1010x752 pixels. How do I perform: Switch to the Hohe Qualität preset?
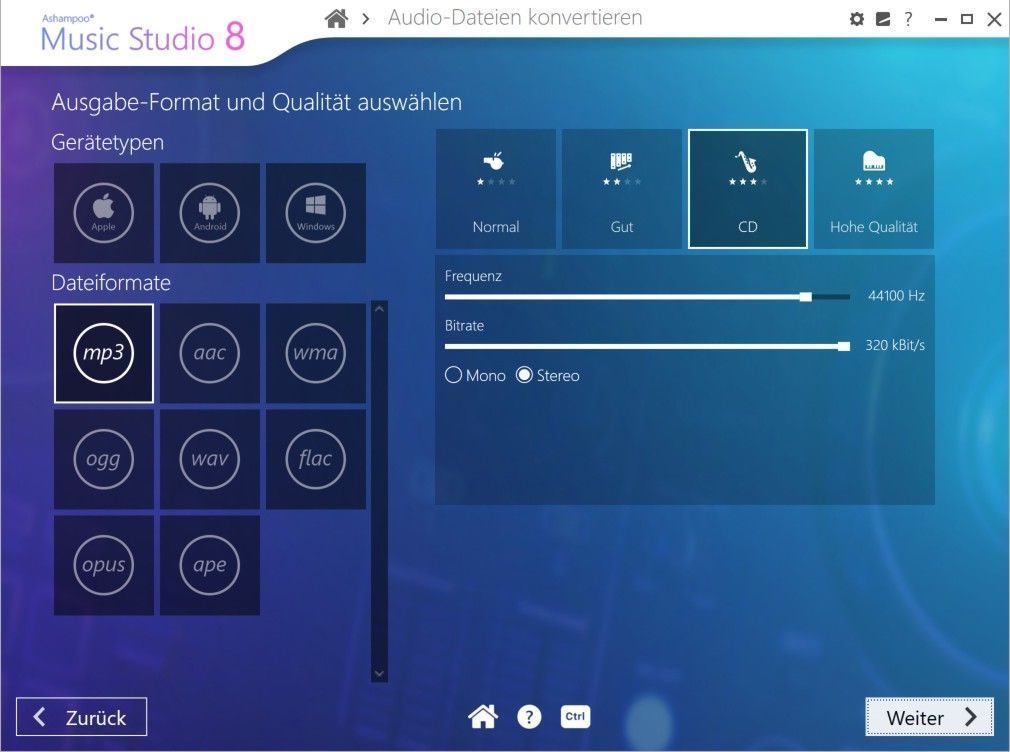tap(874, 189)
